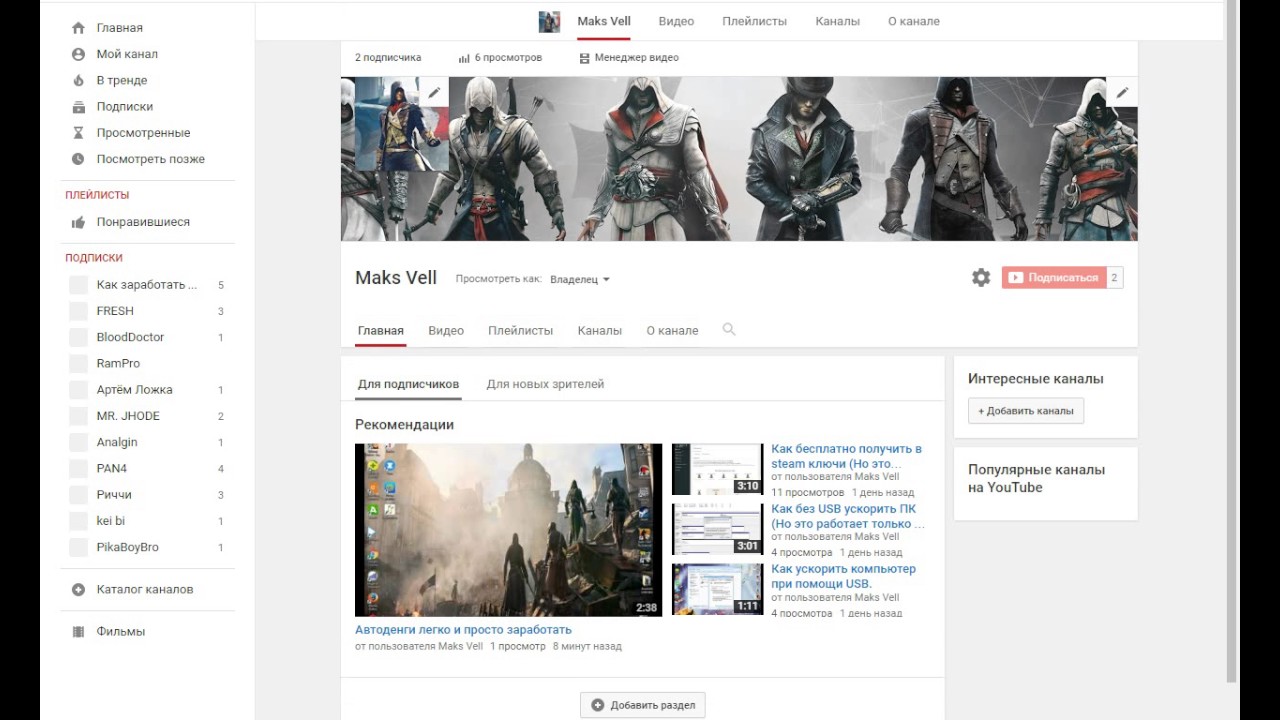Click the Analgin subscription avatar
This screenshot has height=720, width=1280.
point(78,442)
